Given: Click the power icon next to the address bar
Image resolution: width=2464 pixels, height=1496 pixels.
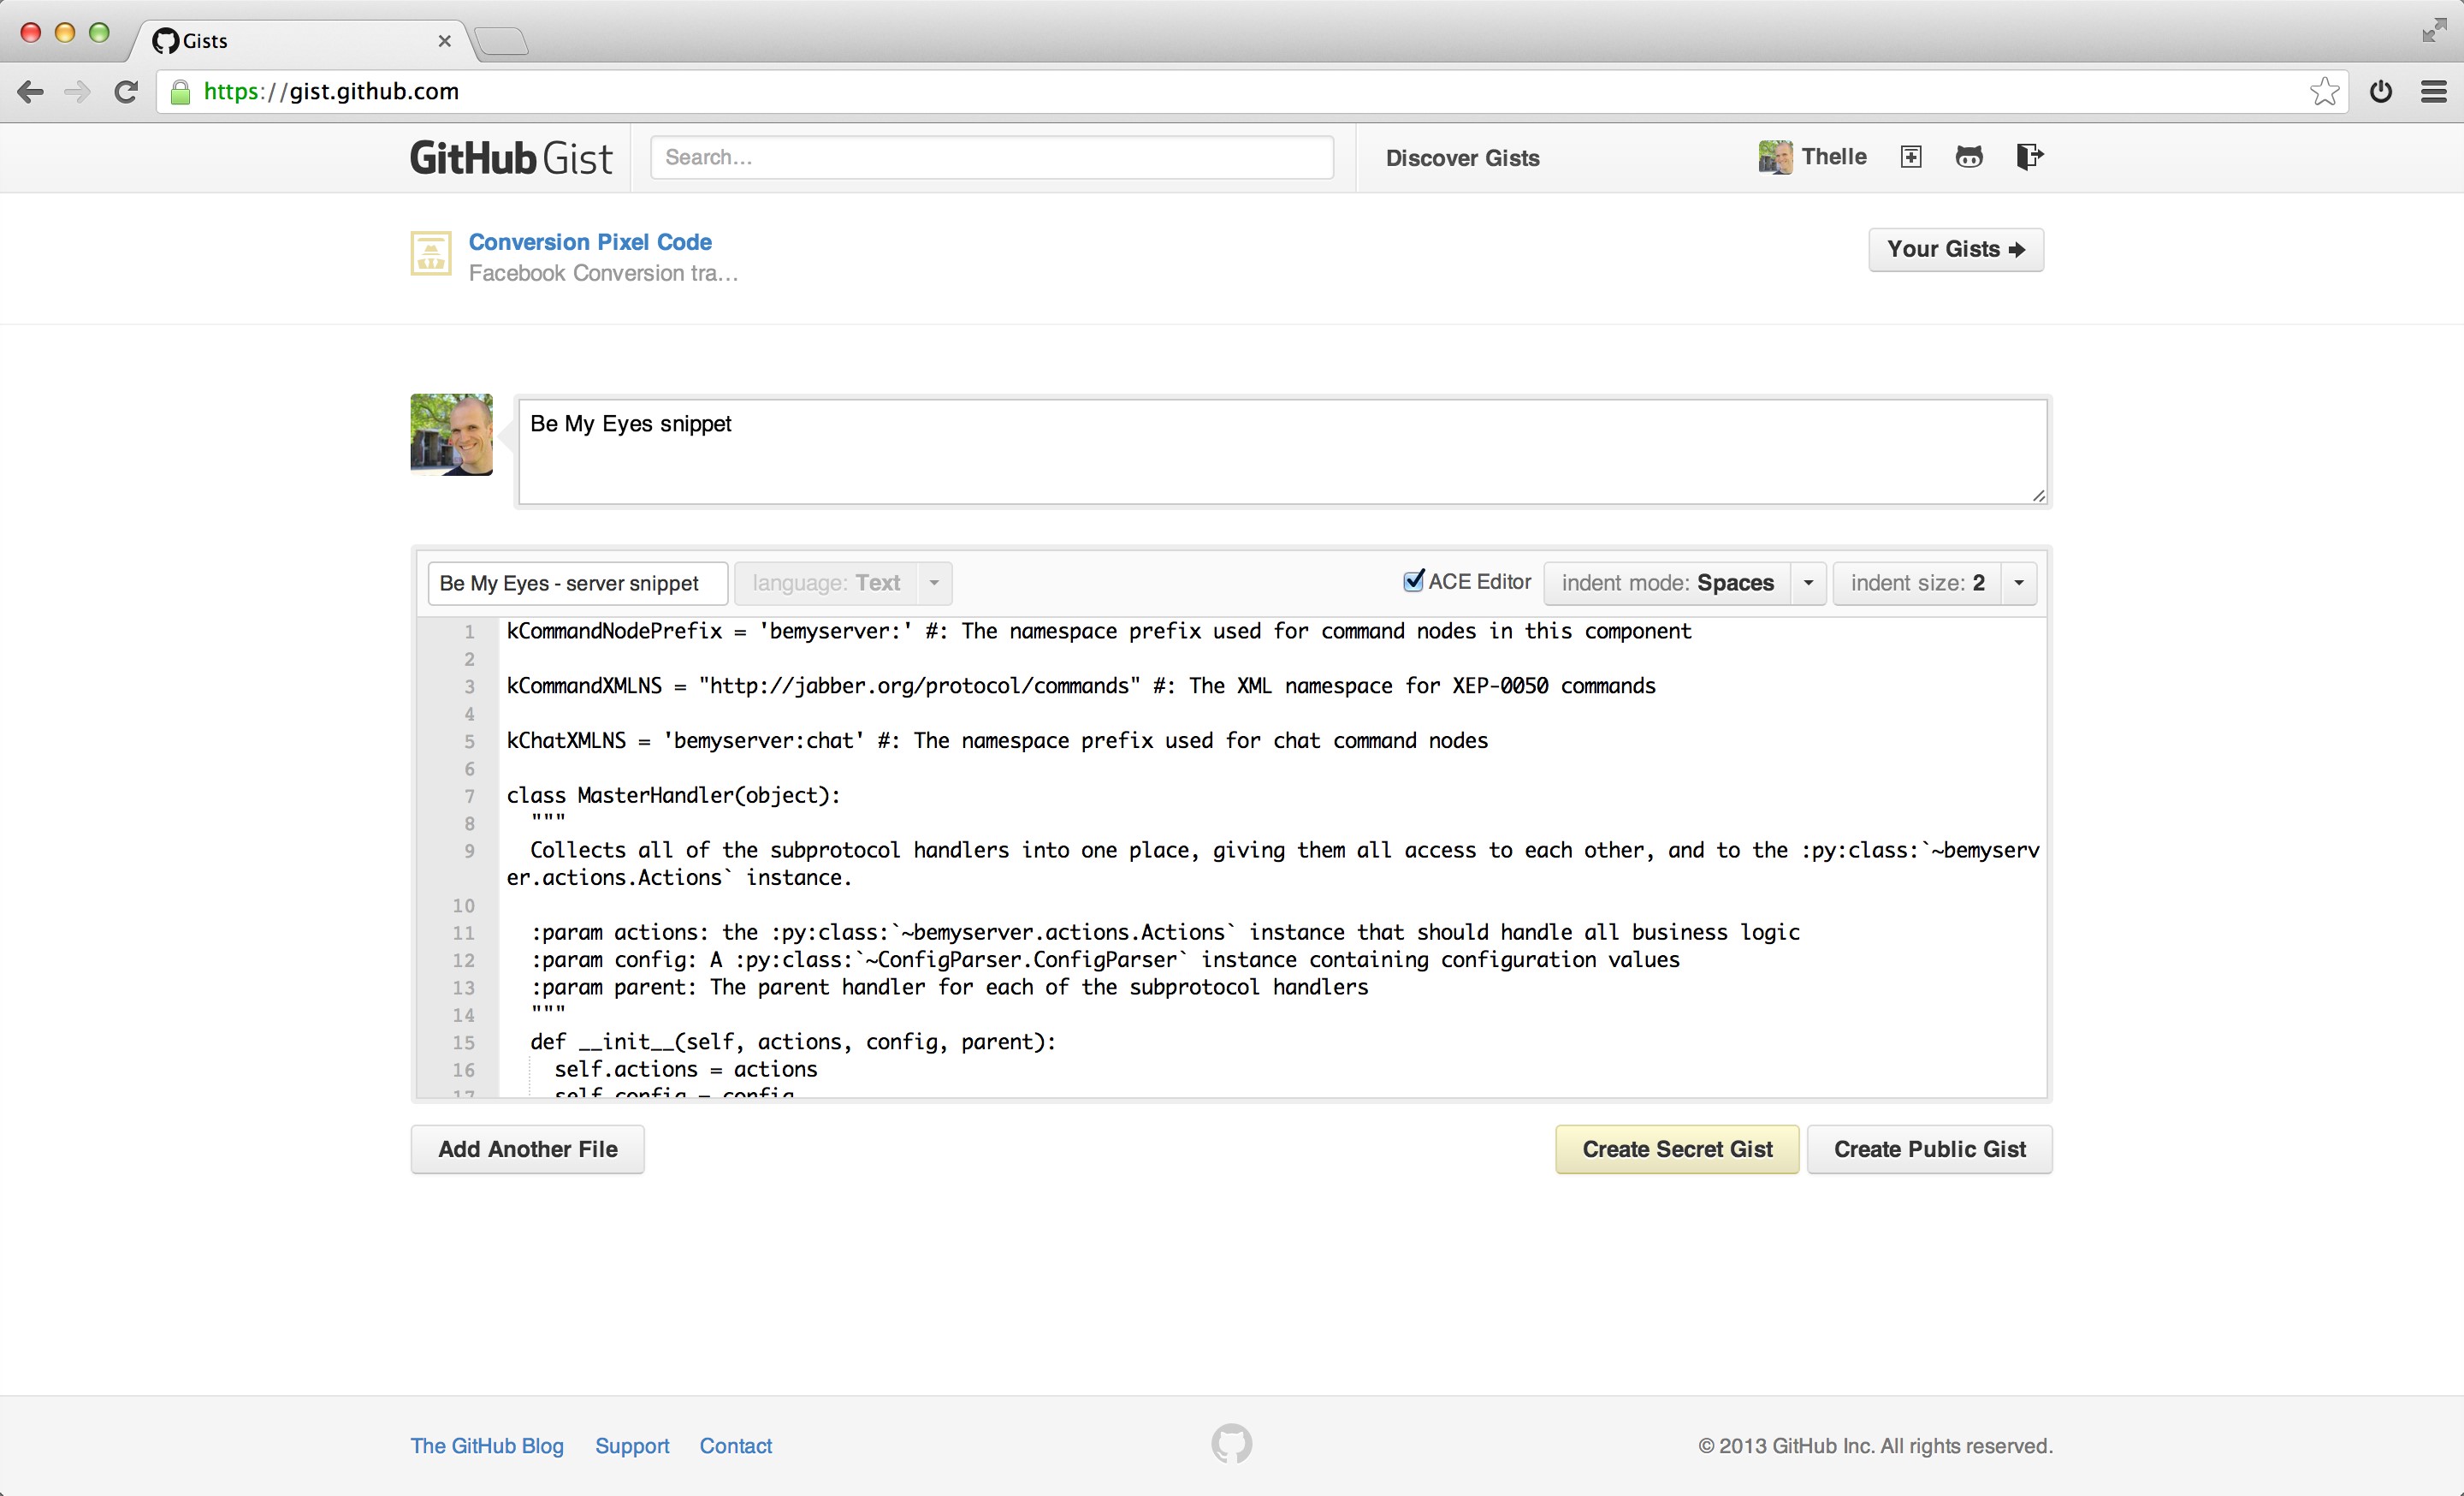Looking at the screenshot, I should coord(2381,91).
